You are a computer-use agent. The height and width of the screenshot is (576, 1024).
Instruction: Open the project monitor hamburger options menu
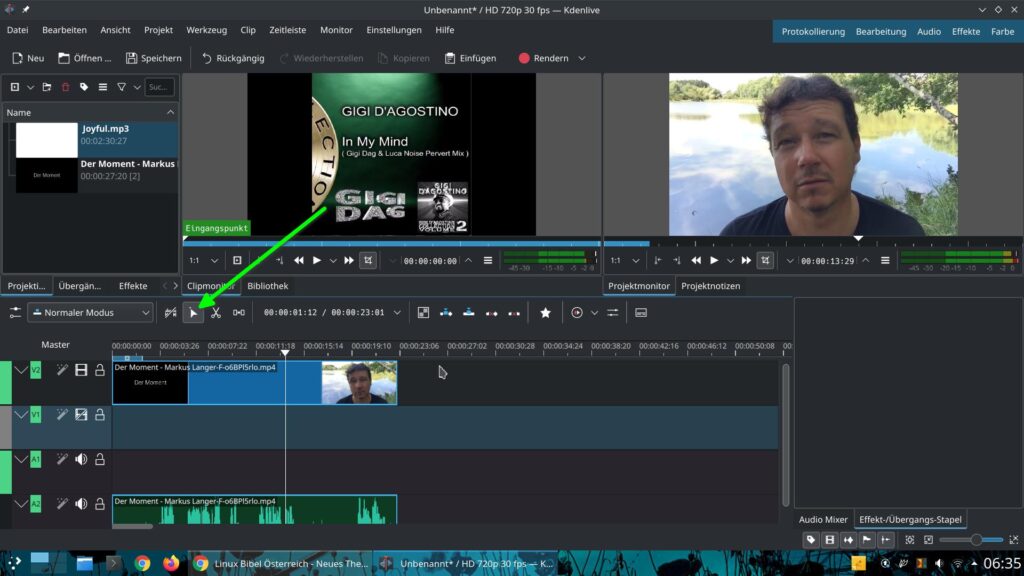point(886,261)
